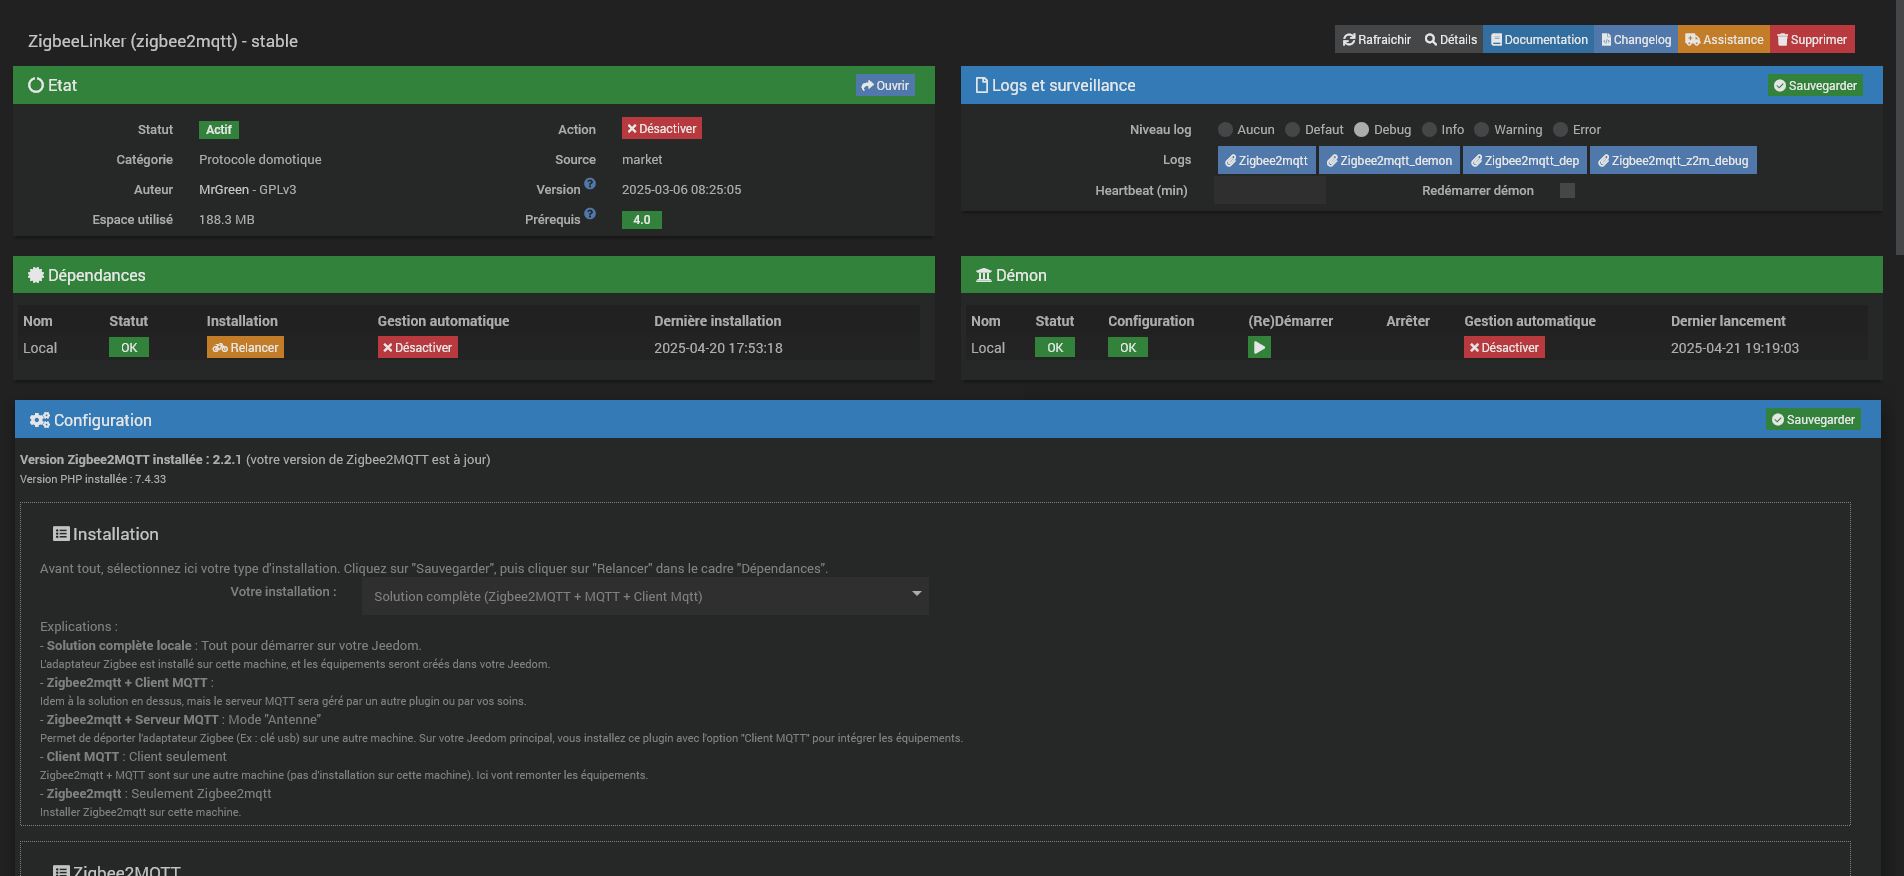
Task: Click the Actif status label
Action: [219, 130]
